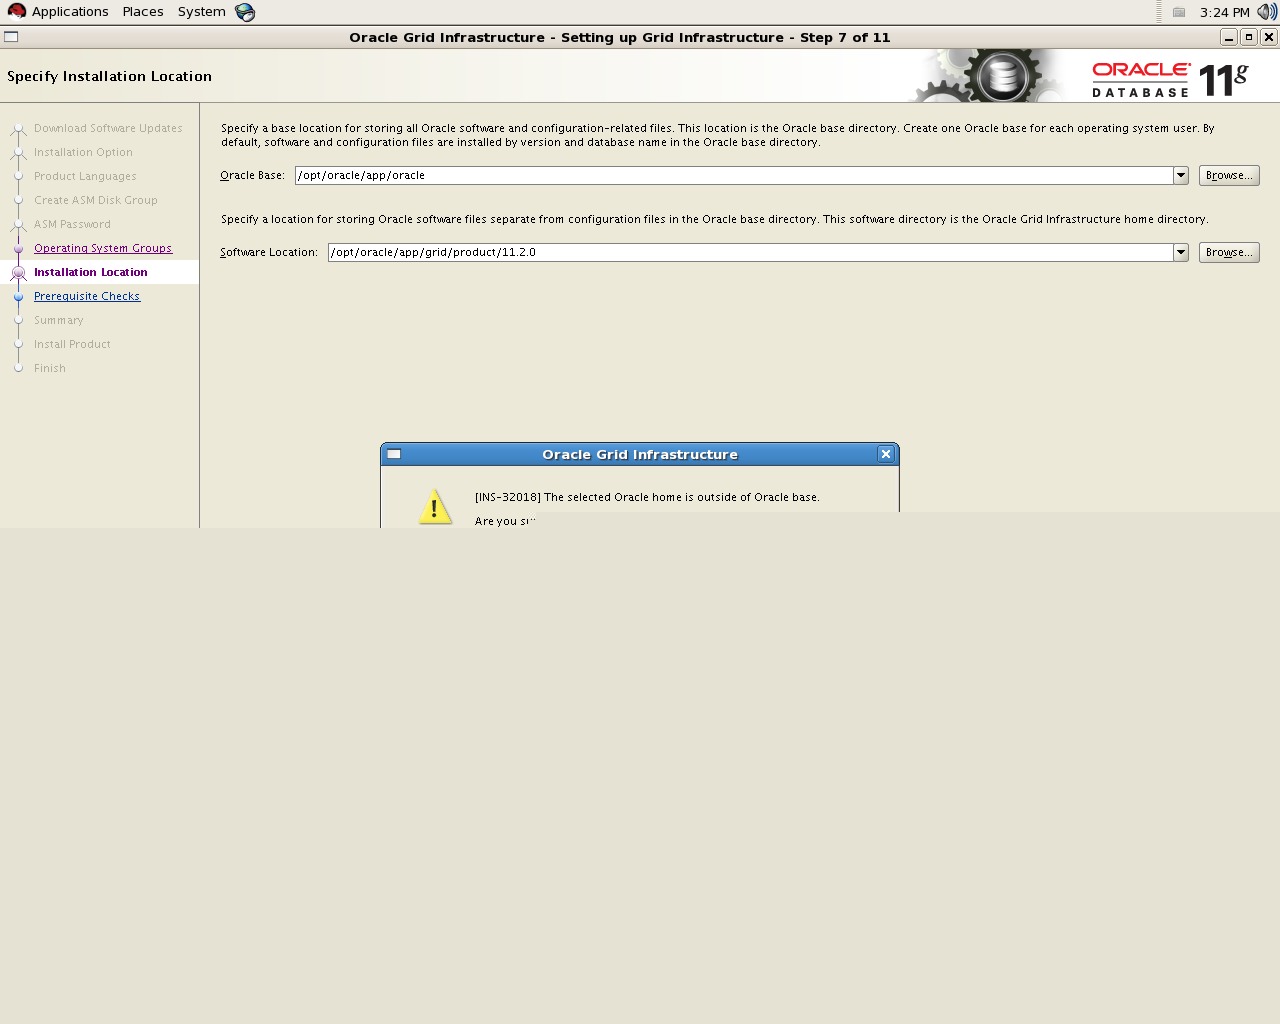Open the installer window menu icon
The image size is (1280, 1024).
(11, 37)
